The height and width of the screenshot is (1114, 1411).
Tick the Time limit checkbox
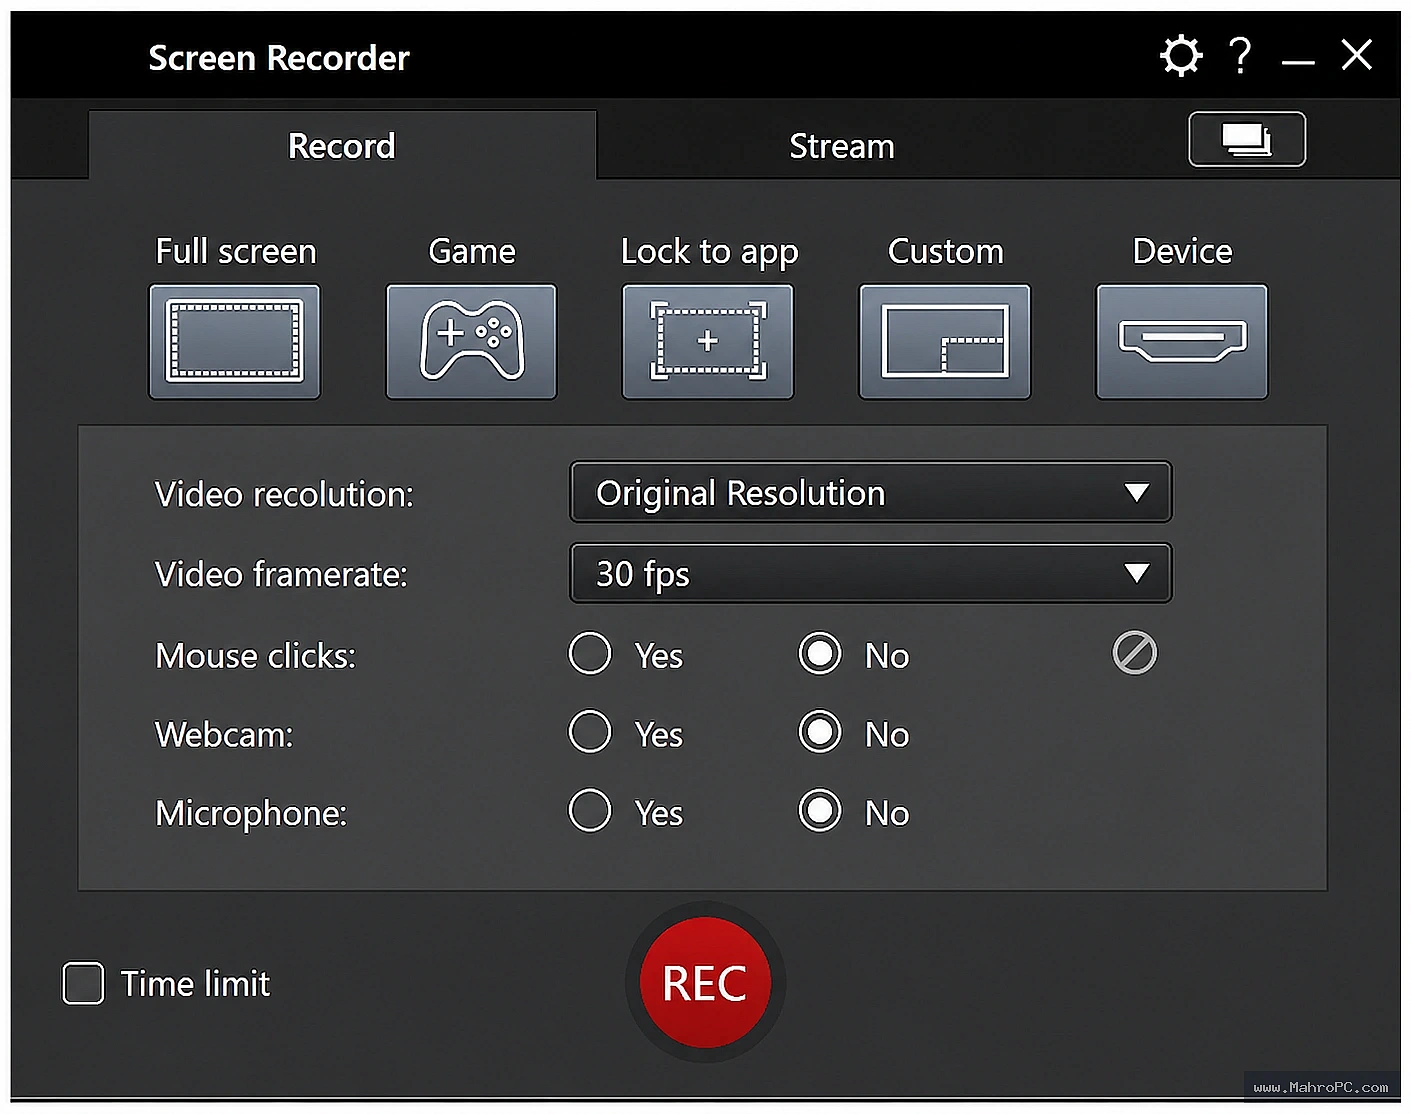[x=83, y=983]
